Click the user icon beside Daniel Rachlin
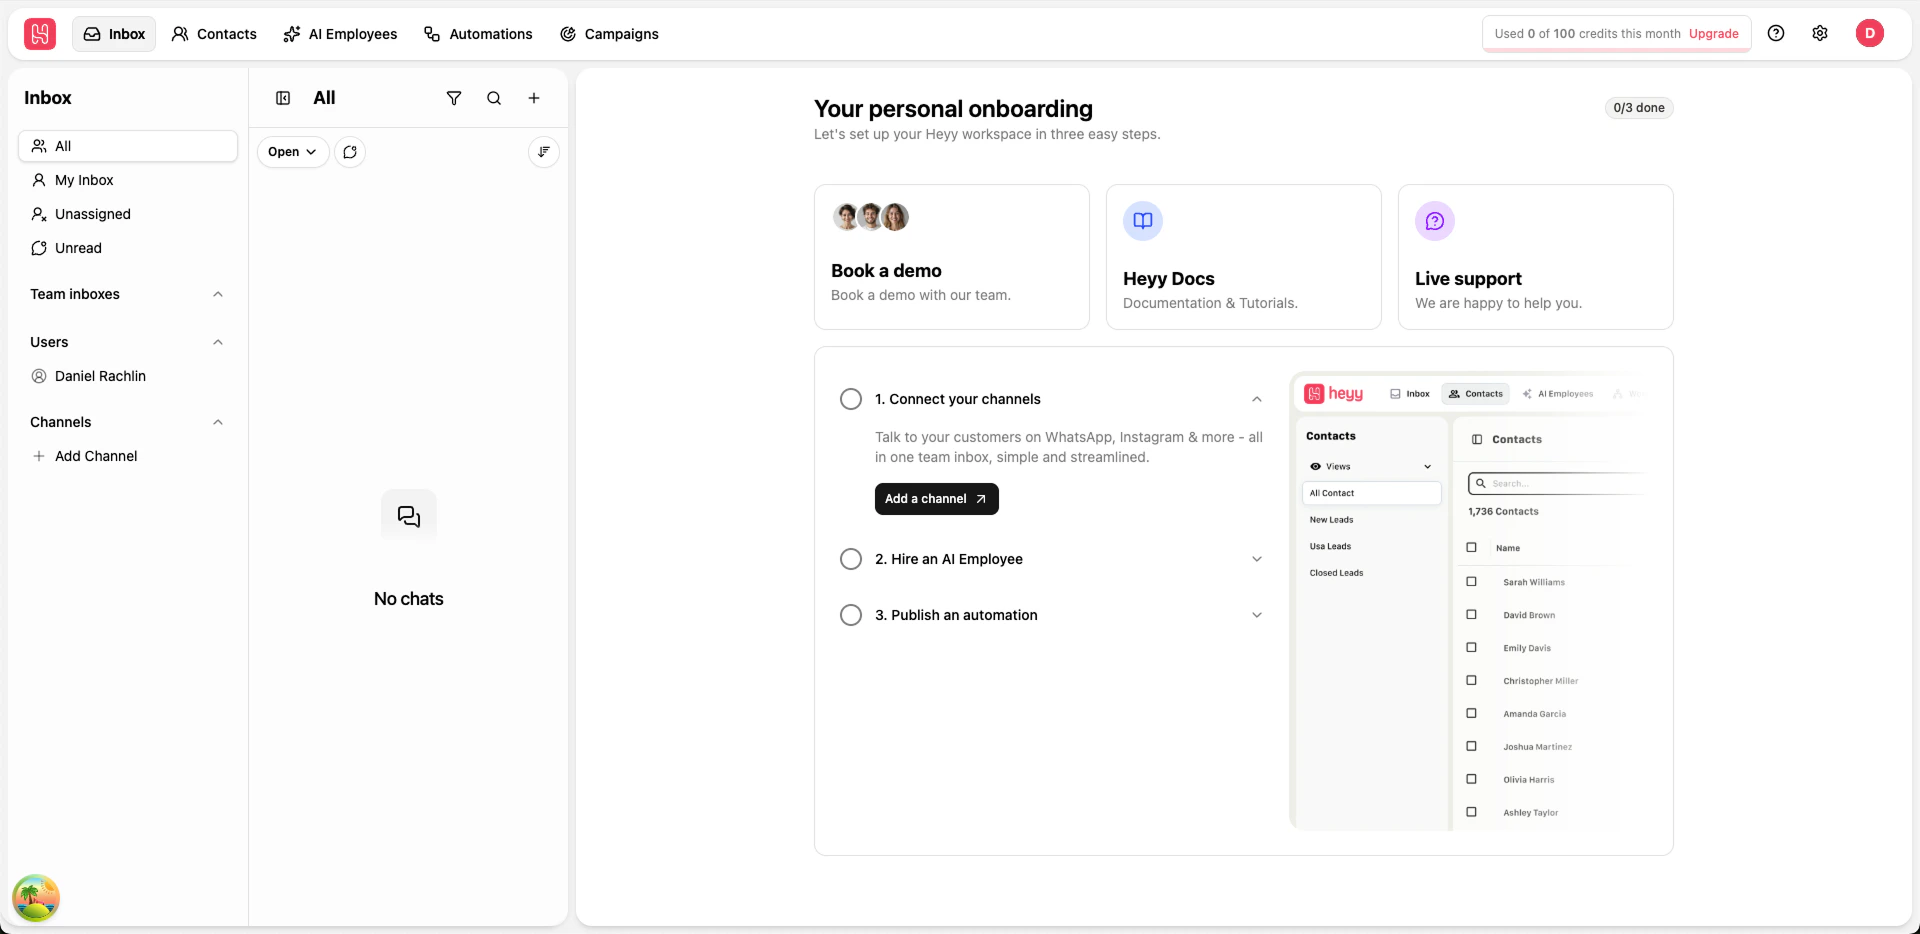Screen dimensions: 1920x934 [39, 376]
